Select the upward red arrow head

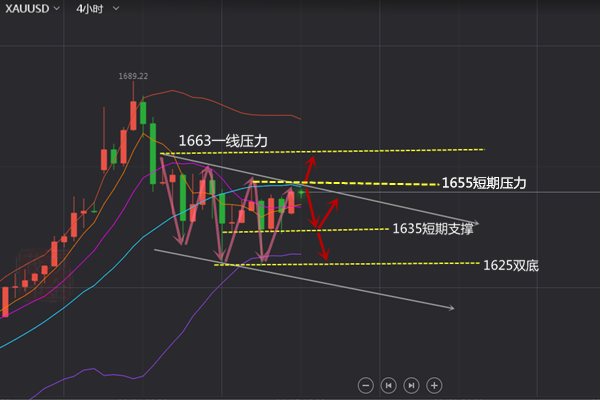(x=311, y=157)
